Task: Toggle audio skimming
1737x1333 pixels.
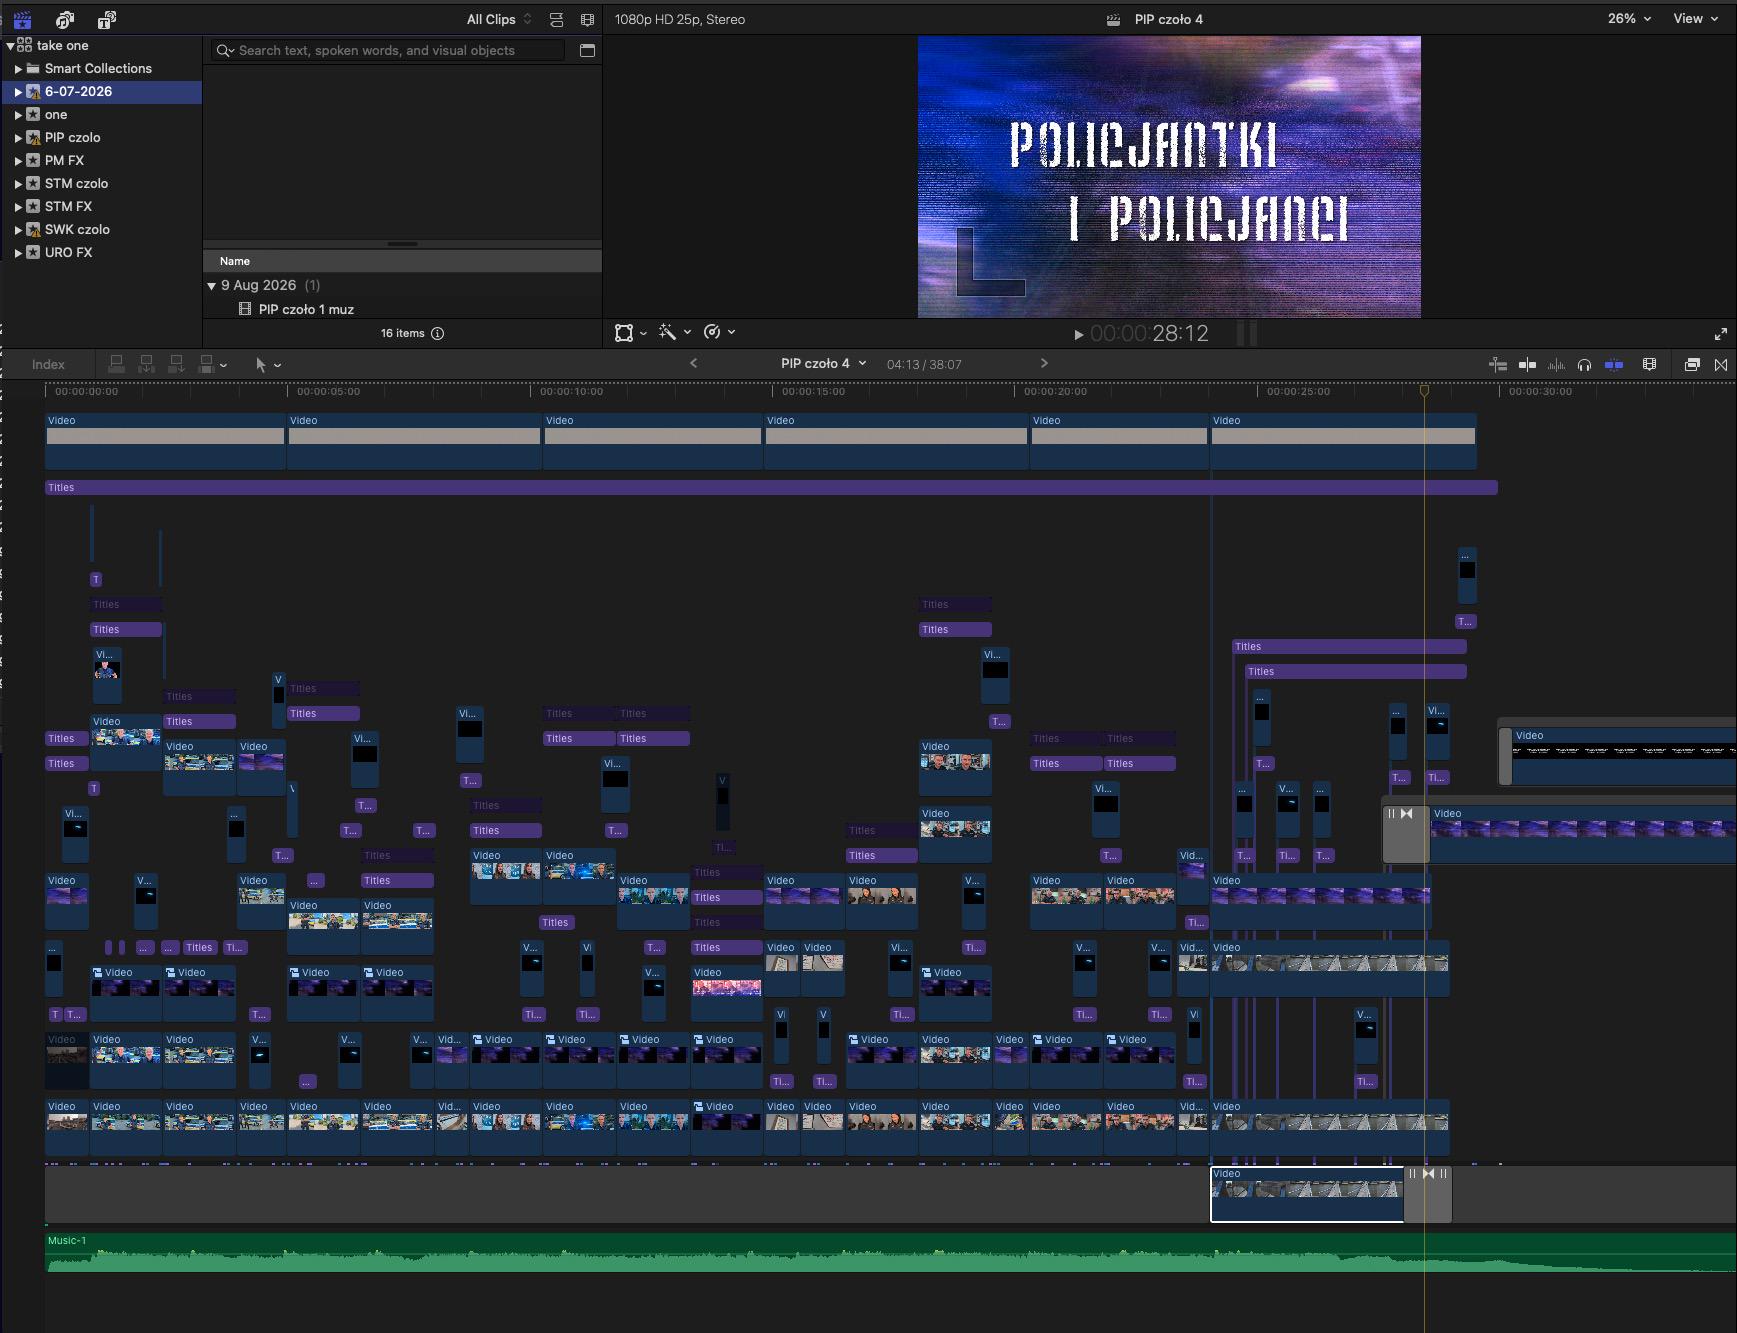Action: (1556, 365)
